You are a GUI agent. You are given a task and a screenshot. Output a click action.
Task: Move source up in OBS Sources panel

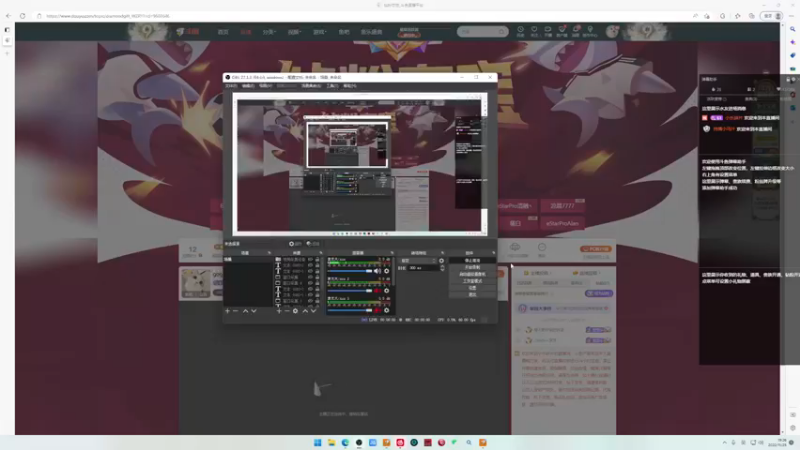[x=305, y=311]
